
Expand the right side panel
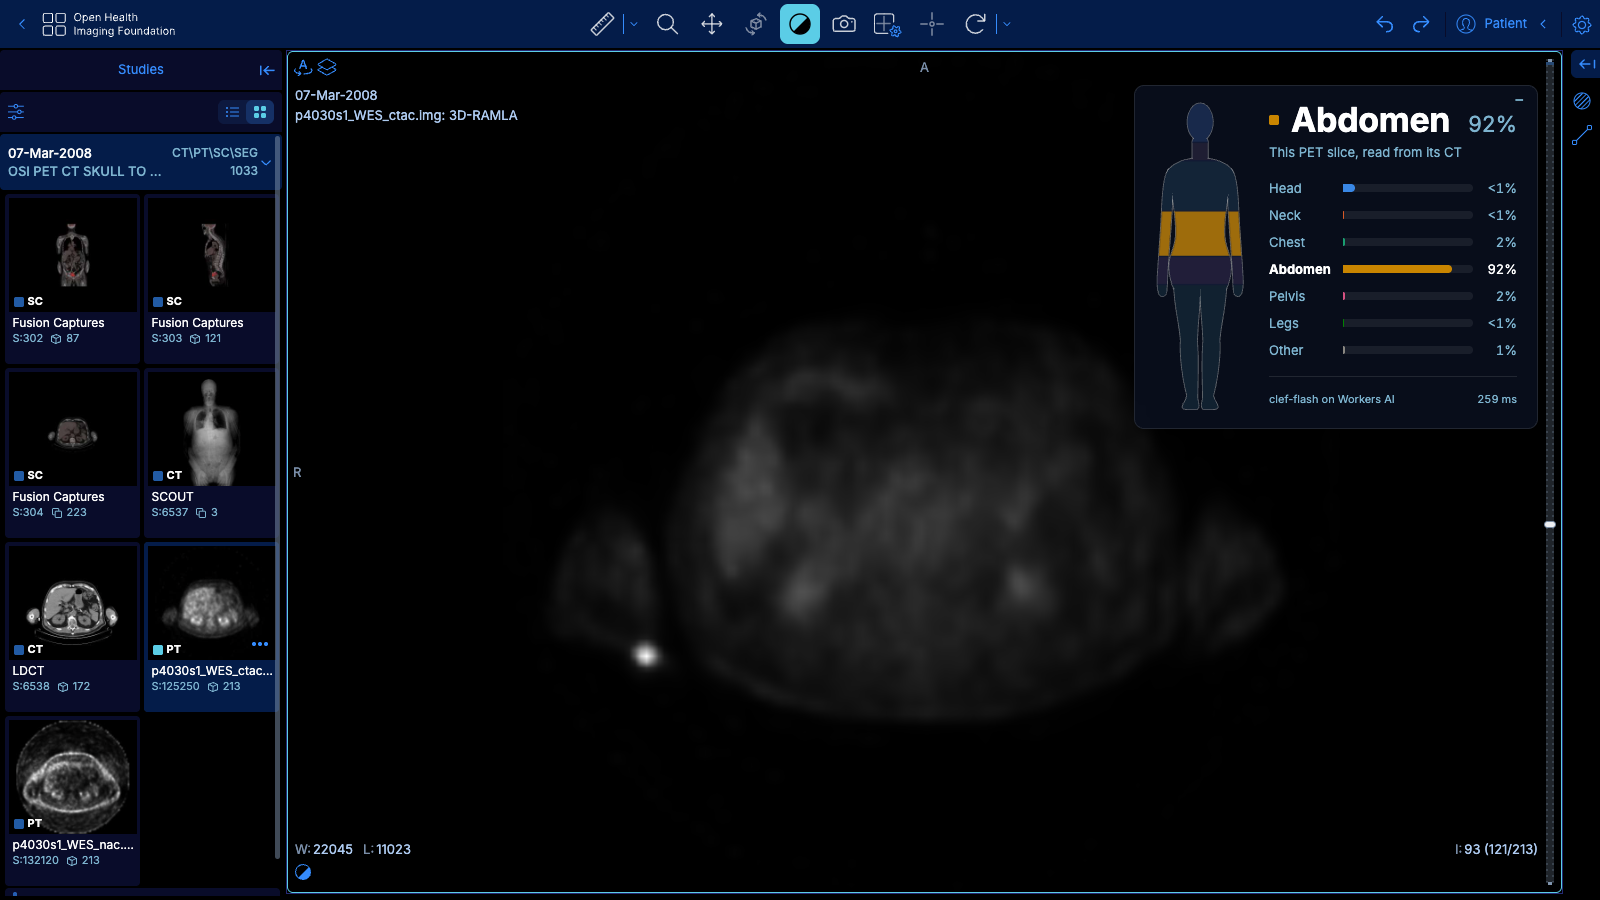(1586, 64)
